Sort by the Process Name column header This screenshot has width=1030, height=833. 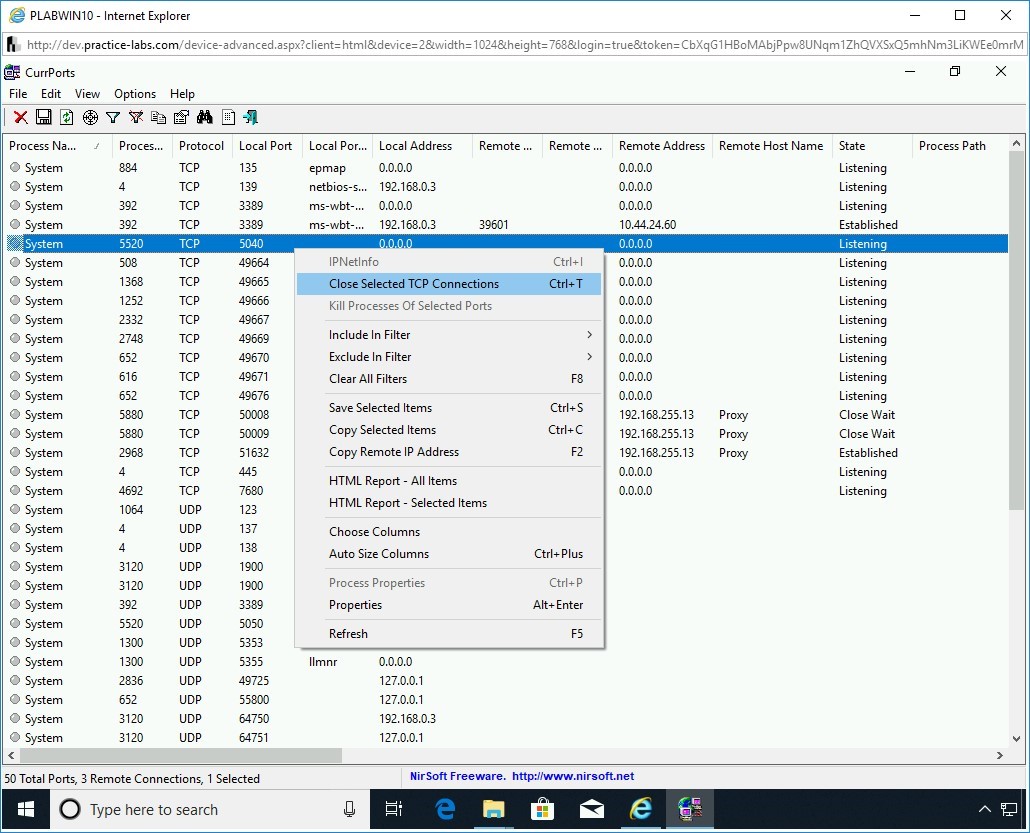tap(50, 146)
